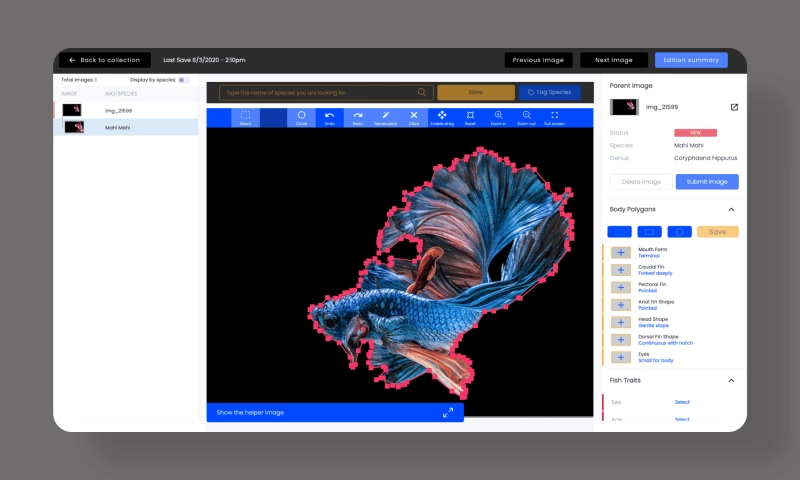Click the Submit image button
This screenshot has width=800, height=480.
point(707,182)
